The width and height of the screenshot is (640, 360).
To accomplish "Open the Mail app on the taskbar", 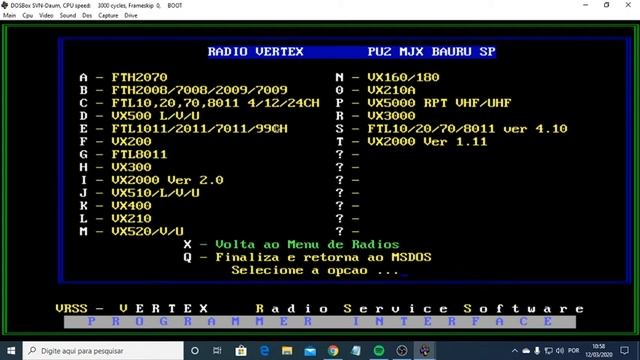I will 310,351.
